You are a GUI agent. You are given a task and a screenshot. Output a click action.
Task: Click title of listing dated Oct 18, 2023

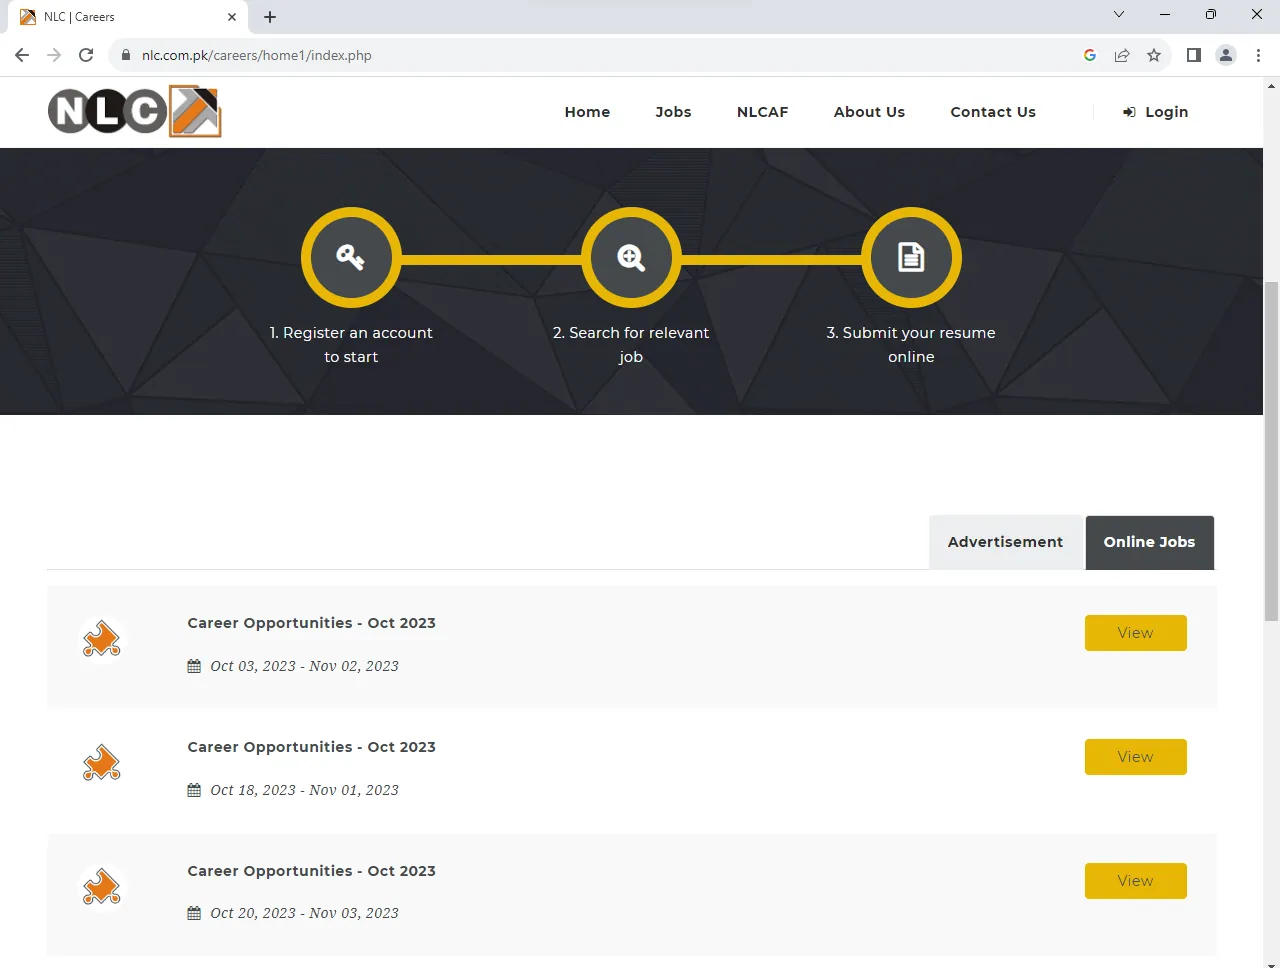click(311, 747)
